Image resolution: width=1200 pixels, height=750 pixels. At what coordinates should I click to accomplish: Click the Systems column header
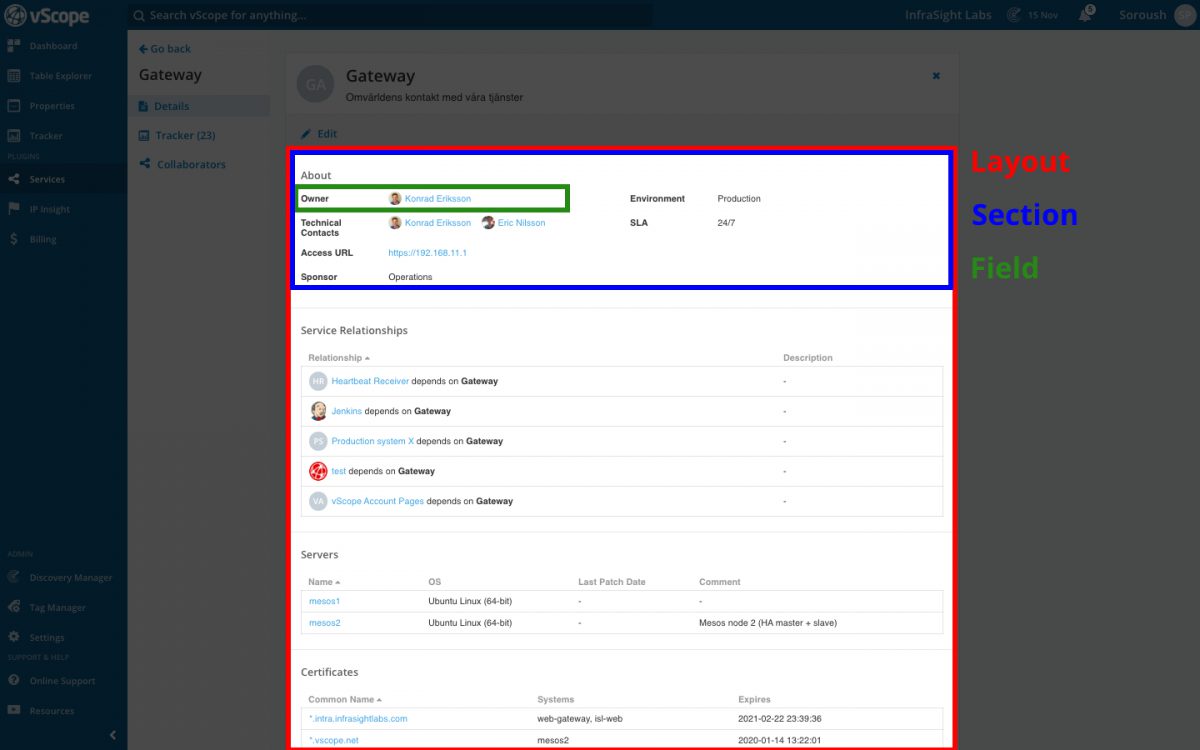[x=556, y=700]
